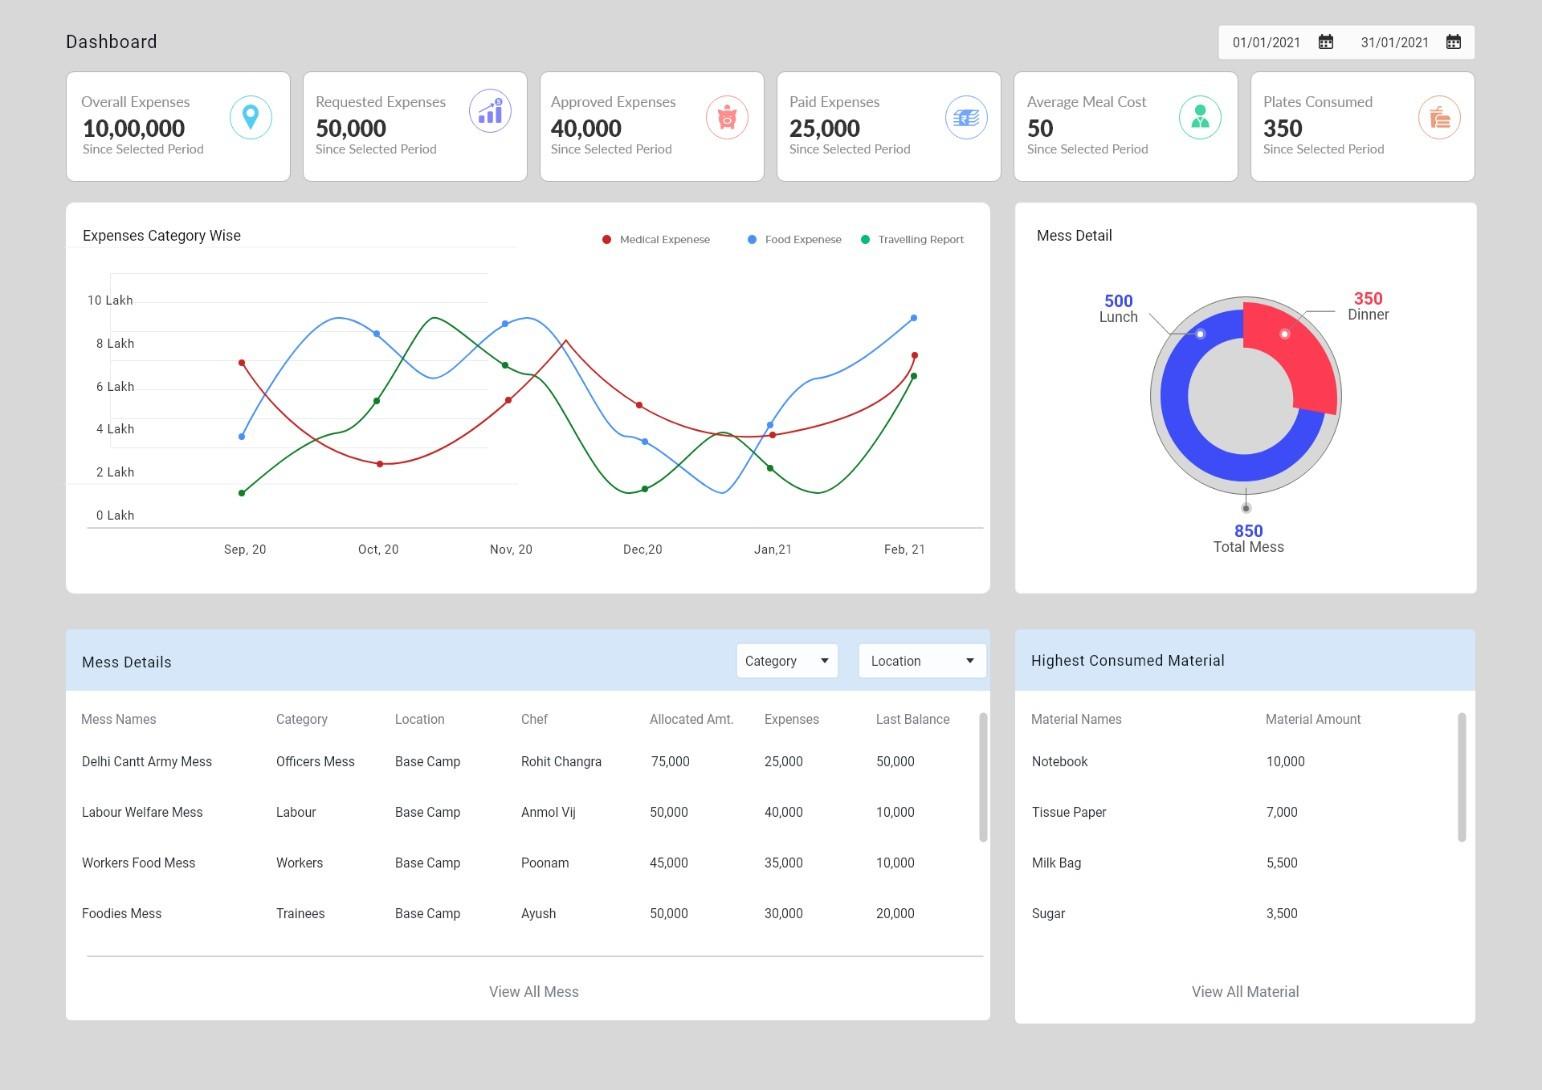
Task: Toggle the Travelling Report legend series
Action: (x=912, y=240)
